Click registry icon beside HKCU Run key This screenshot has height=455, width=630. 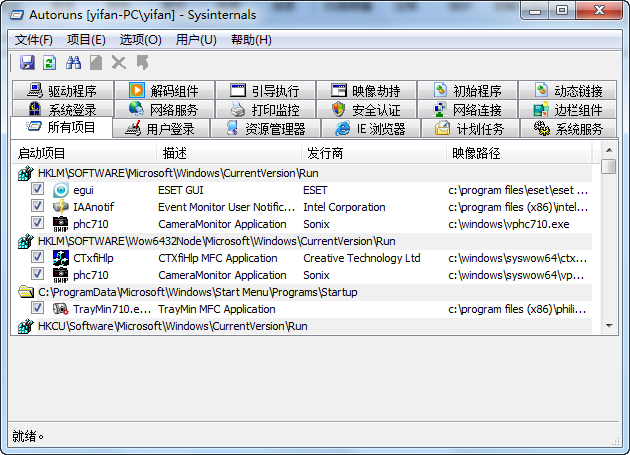(25, 326)
